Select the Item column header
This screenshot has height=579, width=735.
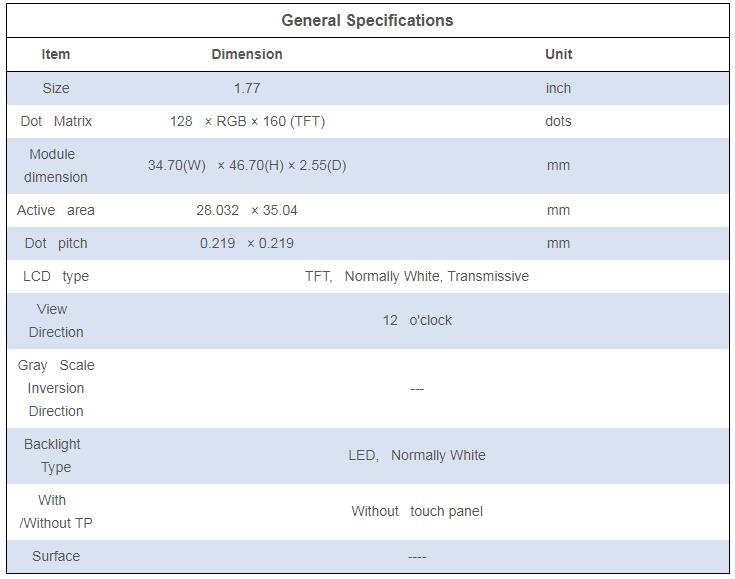[56, 54]
